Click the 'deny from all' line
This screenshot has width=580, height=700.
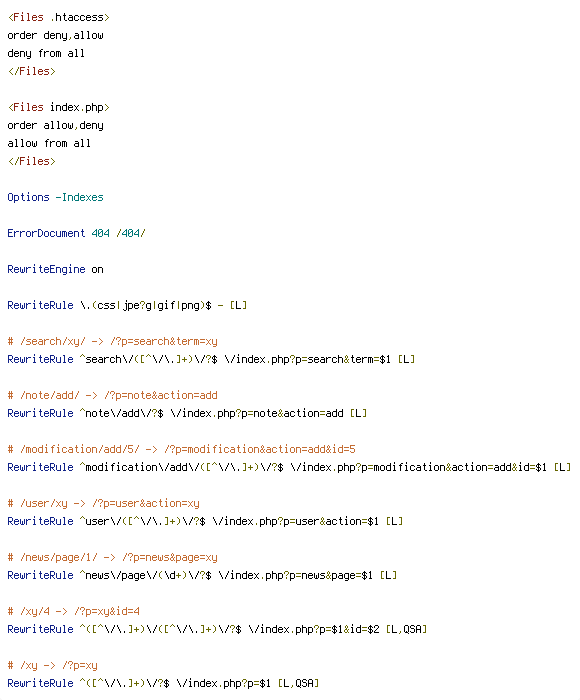tap(46, 54)
